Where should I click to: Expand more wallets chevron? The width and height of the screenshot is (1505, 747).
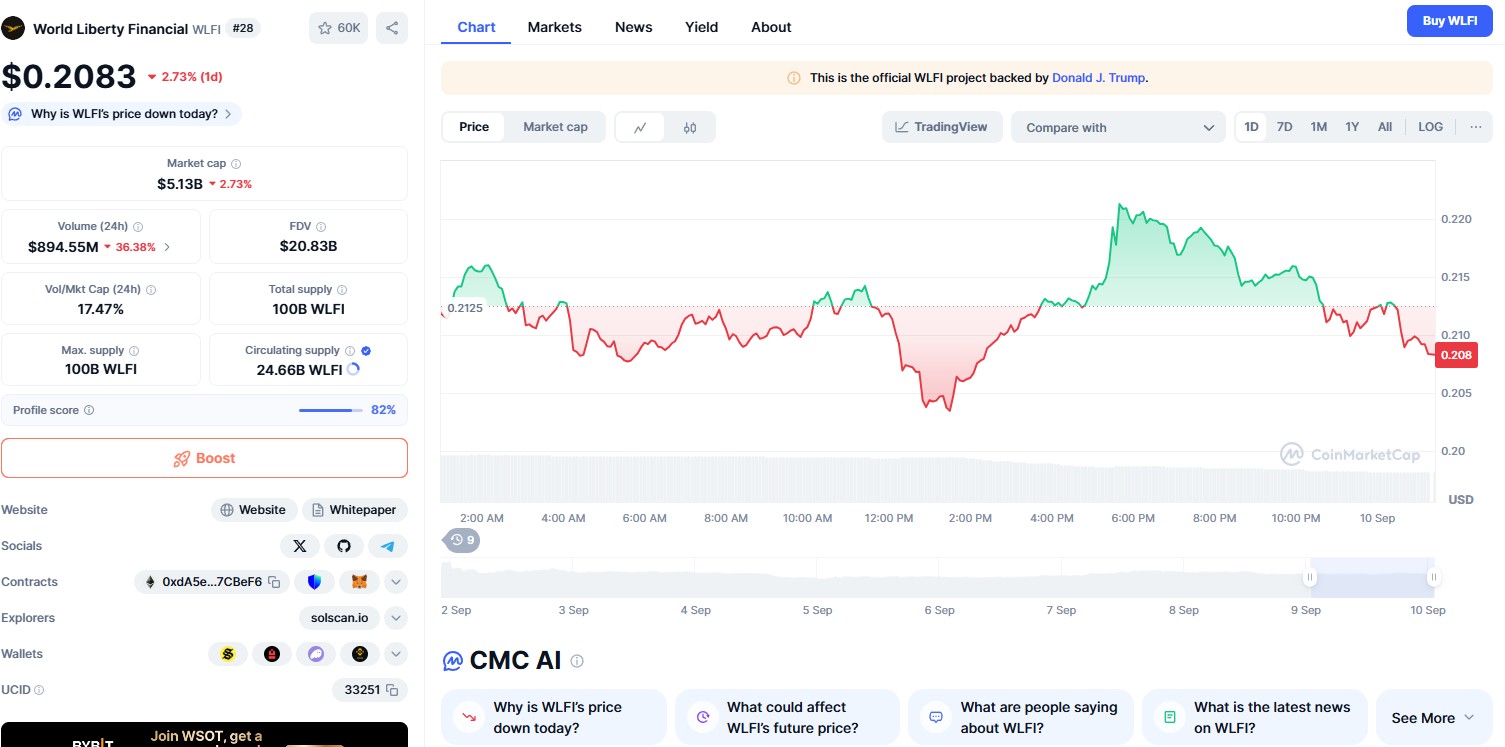[396, 654]
